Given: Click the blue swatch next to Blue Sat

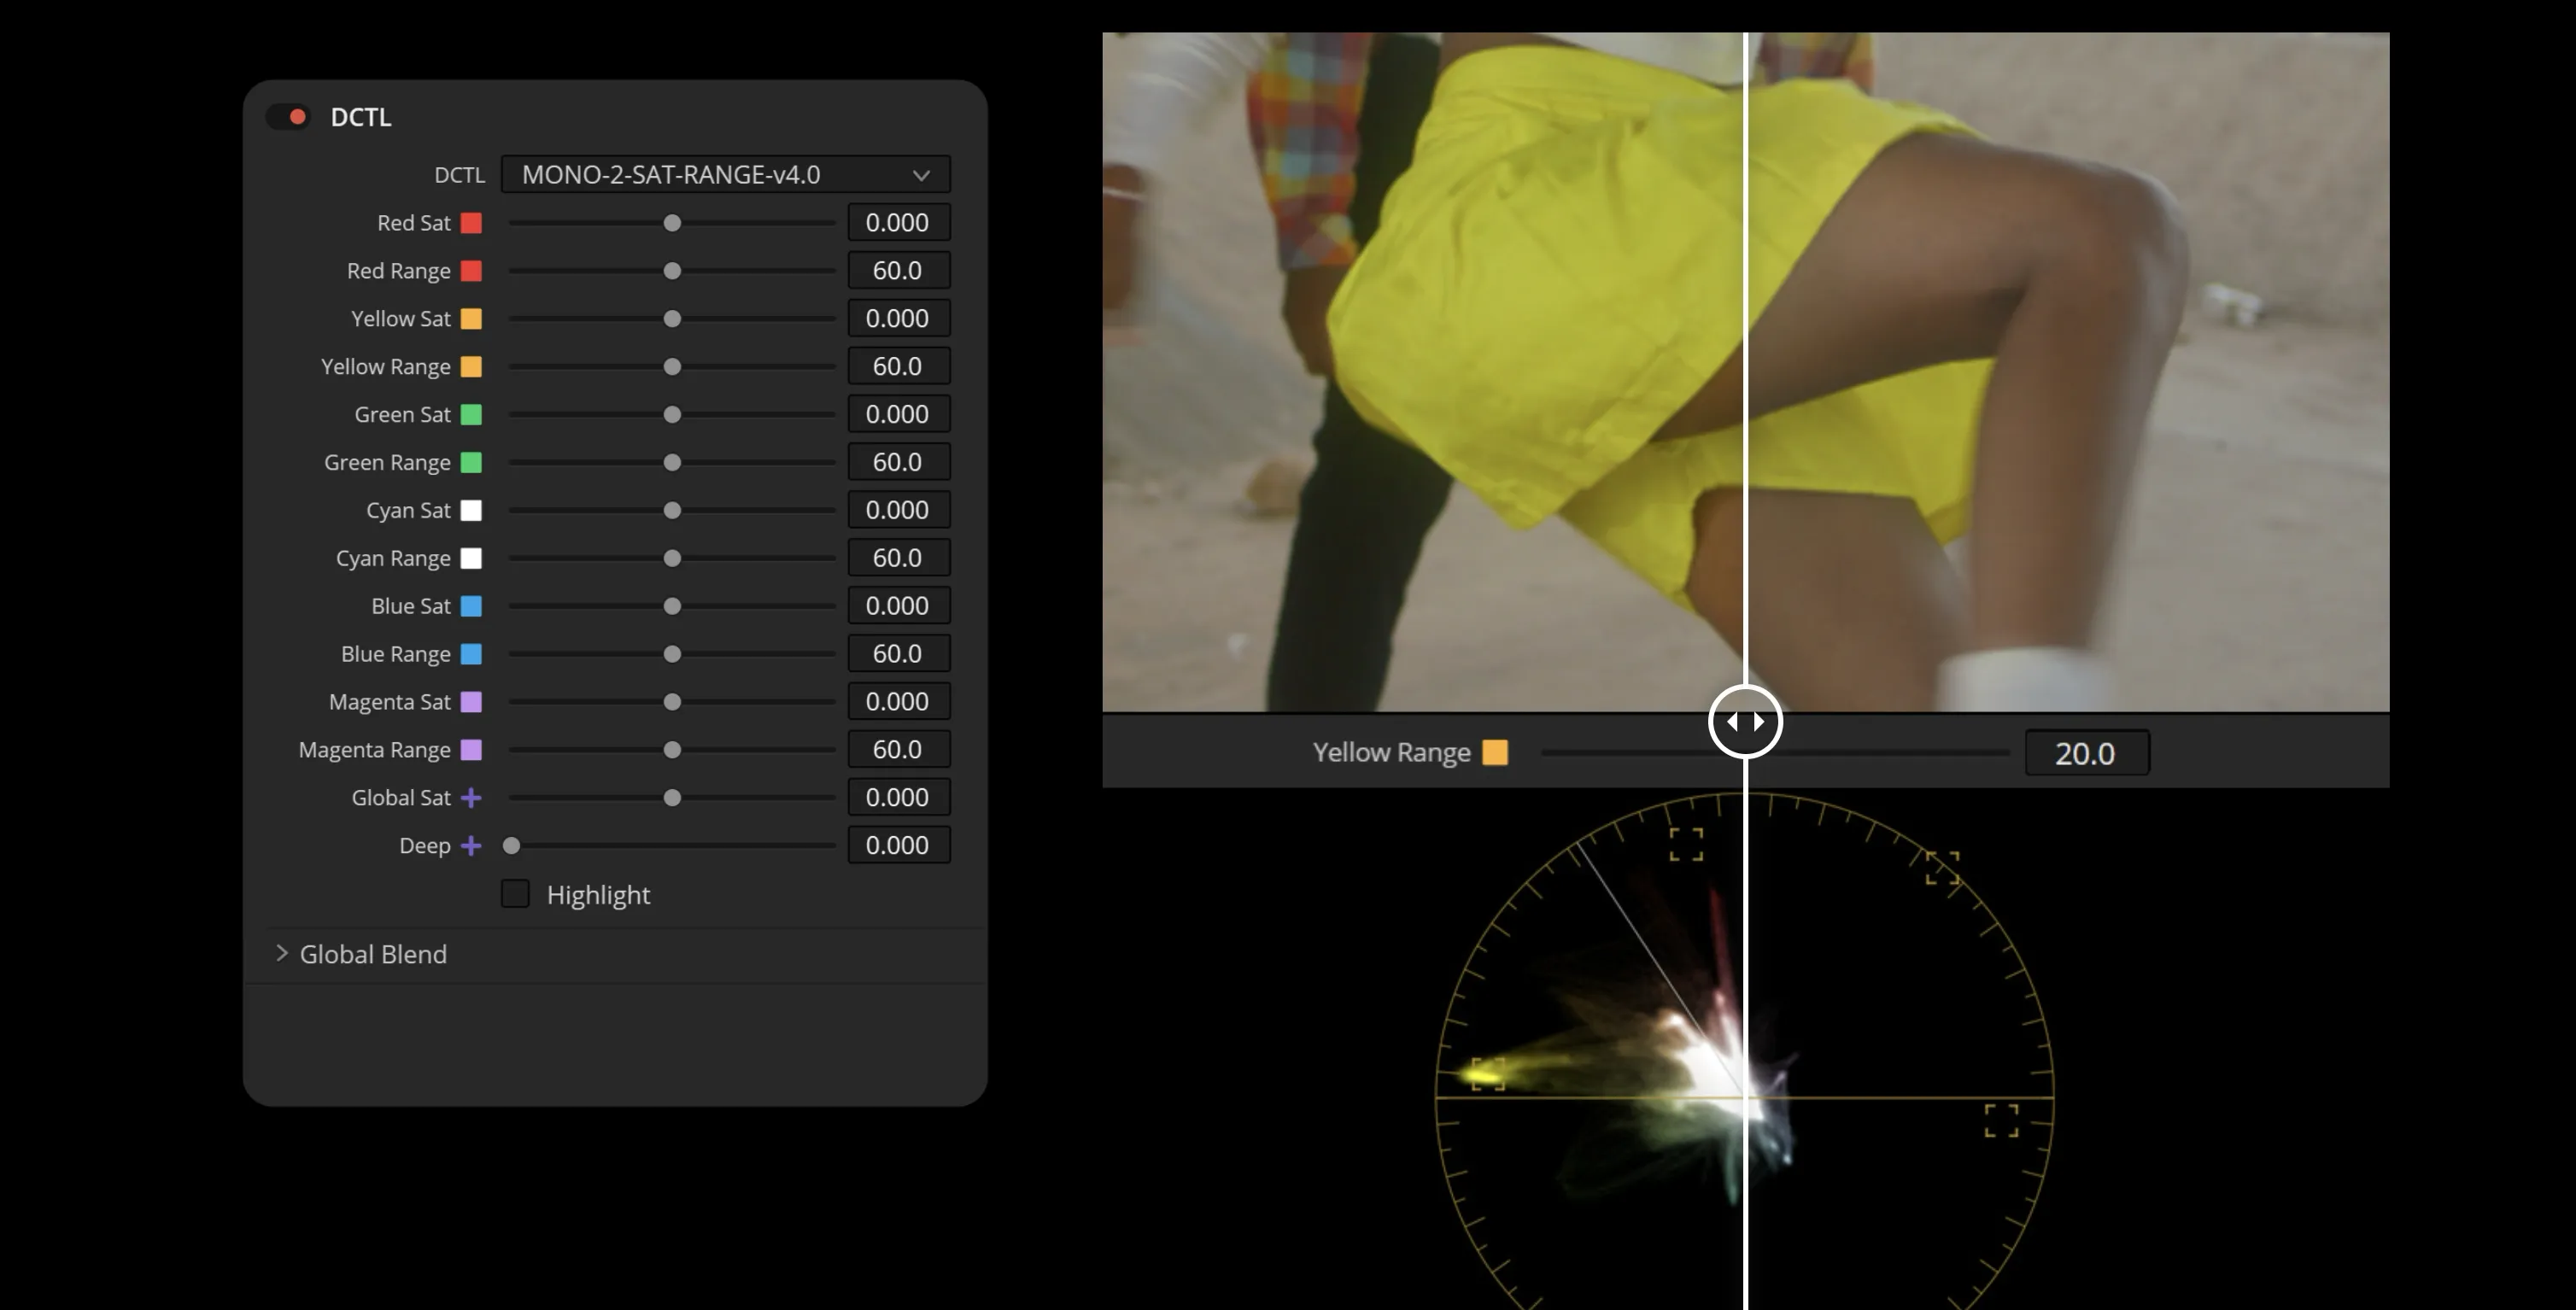Looking at the screenshot, I should 471,607.
